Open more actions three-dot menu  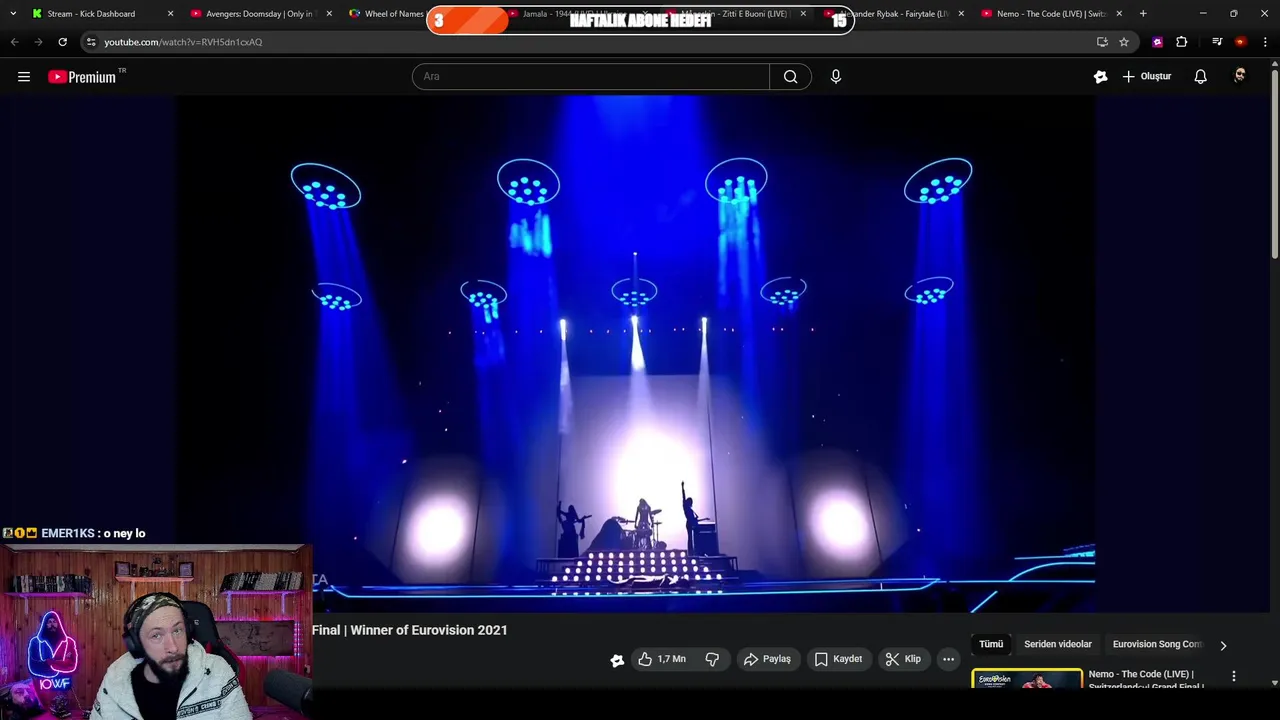pos(948,659)
